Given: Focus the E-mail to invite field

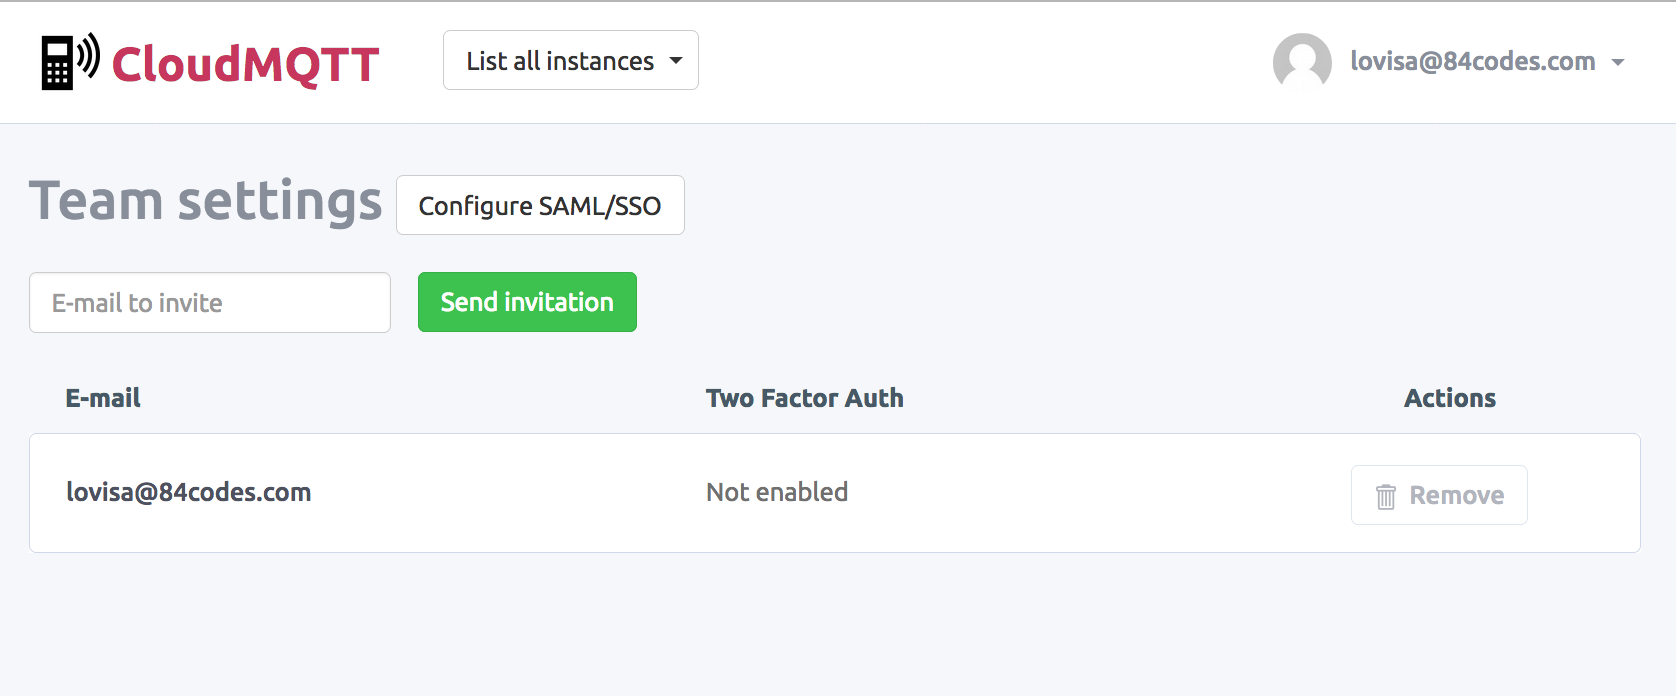Looking at the screenshot, I should click(x=210, y=302).
